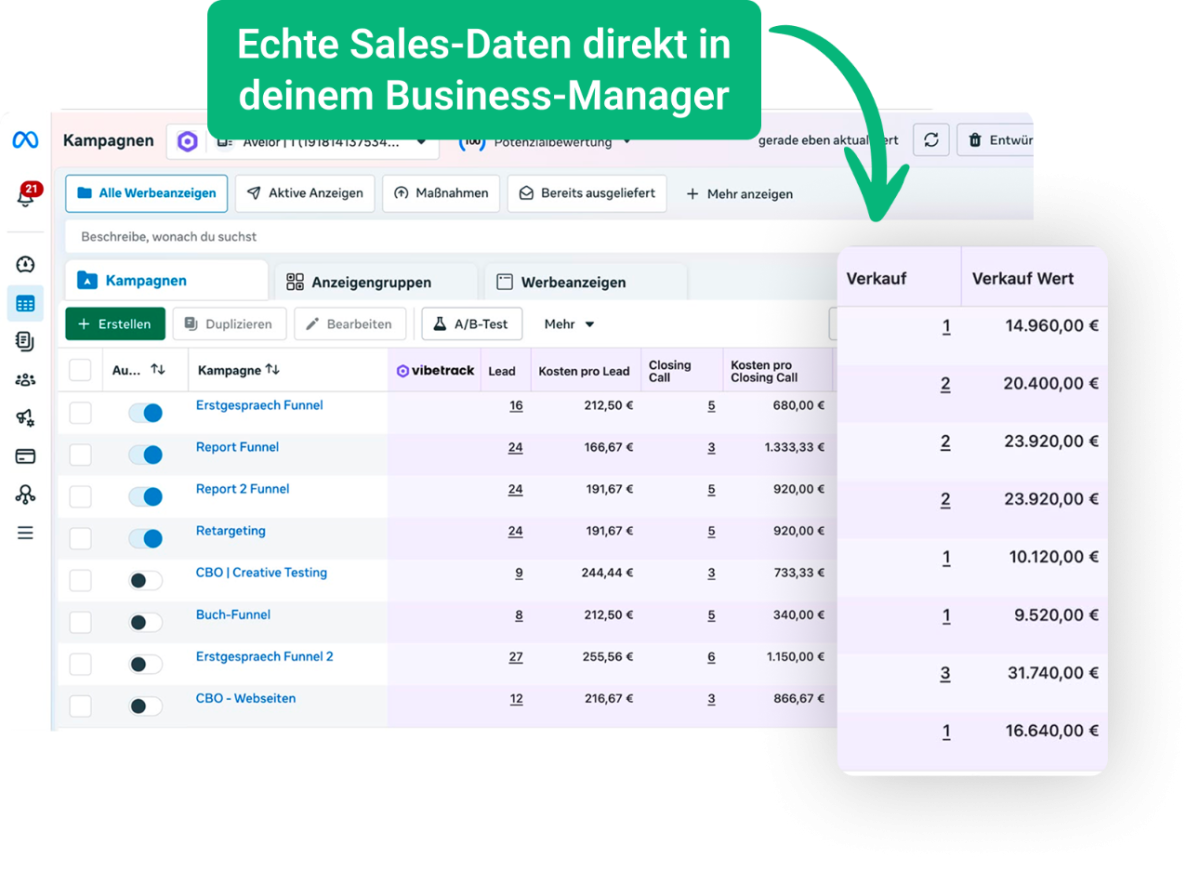Open account overview gauge icon in sidebar
Image resolution: width=1200 pixels, height=871 pixels.
pos(25,264)
